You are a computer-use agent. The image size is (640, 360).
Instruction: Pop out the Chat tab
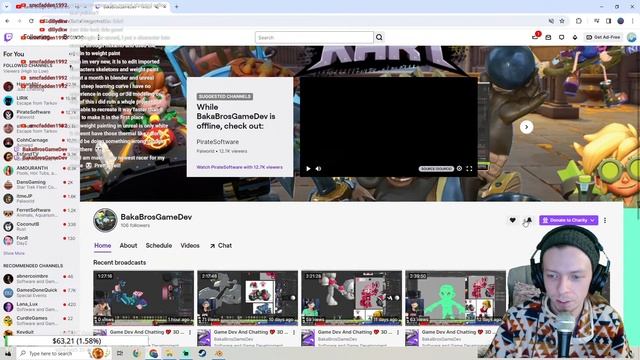(221, 246)
